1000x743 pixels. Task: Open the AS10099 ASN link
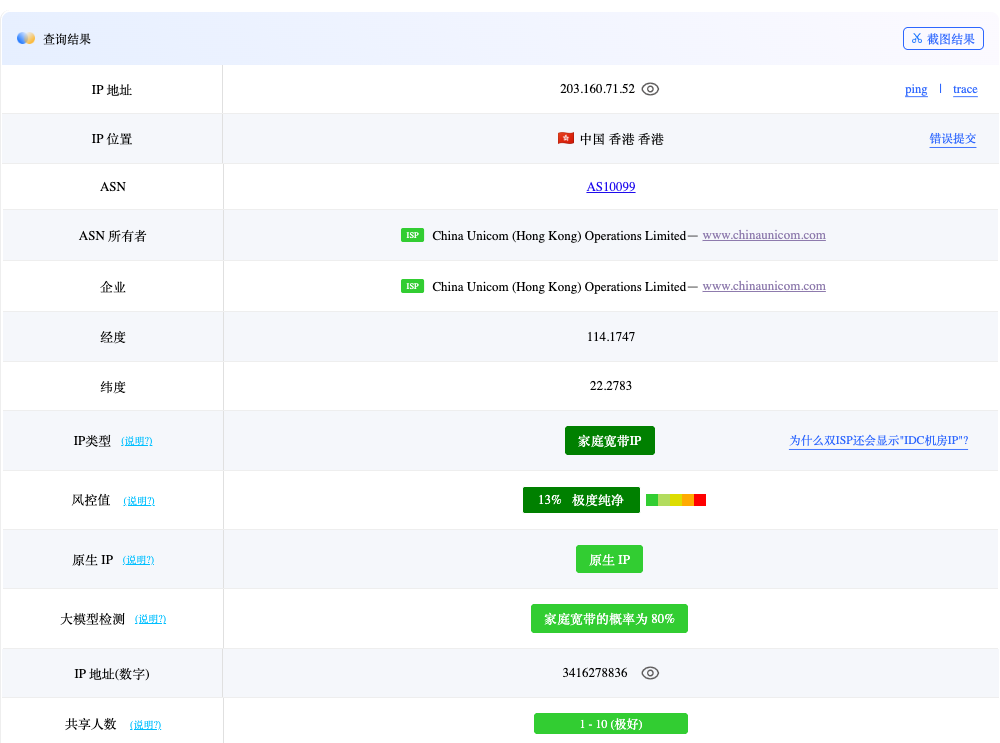point(611,187)
